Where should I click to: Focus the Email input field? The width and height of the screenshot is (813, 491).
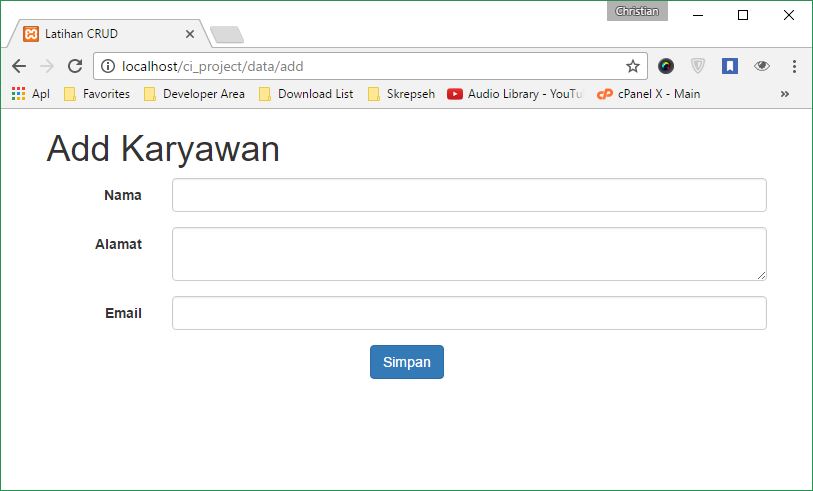469,313
